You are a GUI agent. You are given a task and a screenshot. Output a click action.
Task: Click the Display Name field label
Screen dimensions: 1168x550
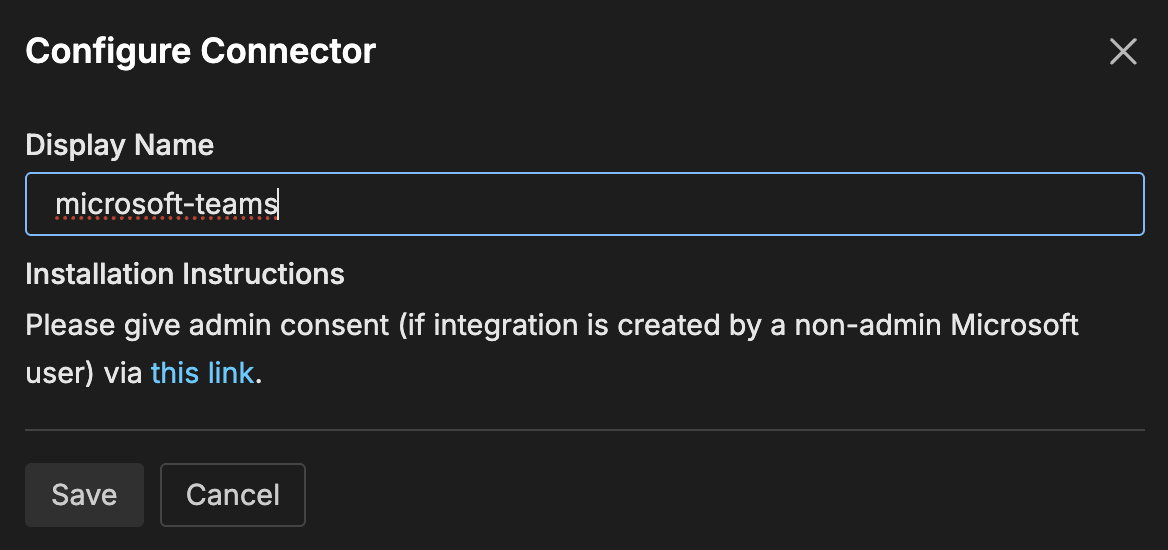[119, 145]
